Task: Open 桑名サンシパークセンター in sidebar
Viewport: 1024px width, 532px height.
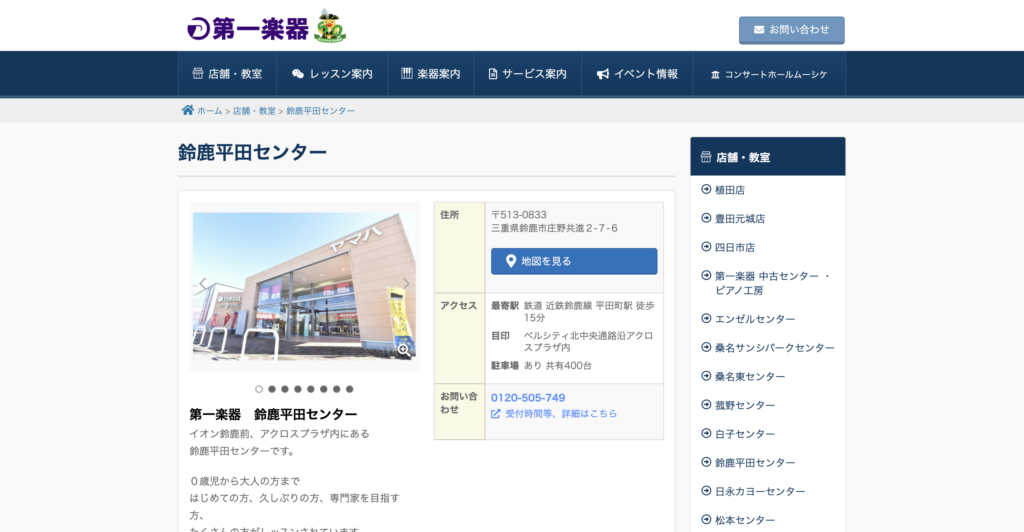Action: [775, 348]
